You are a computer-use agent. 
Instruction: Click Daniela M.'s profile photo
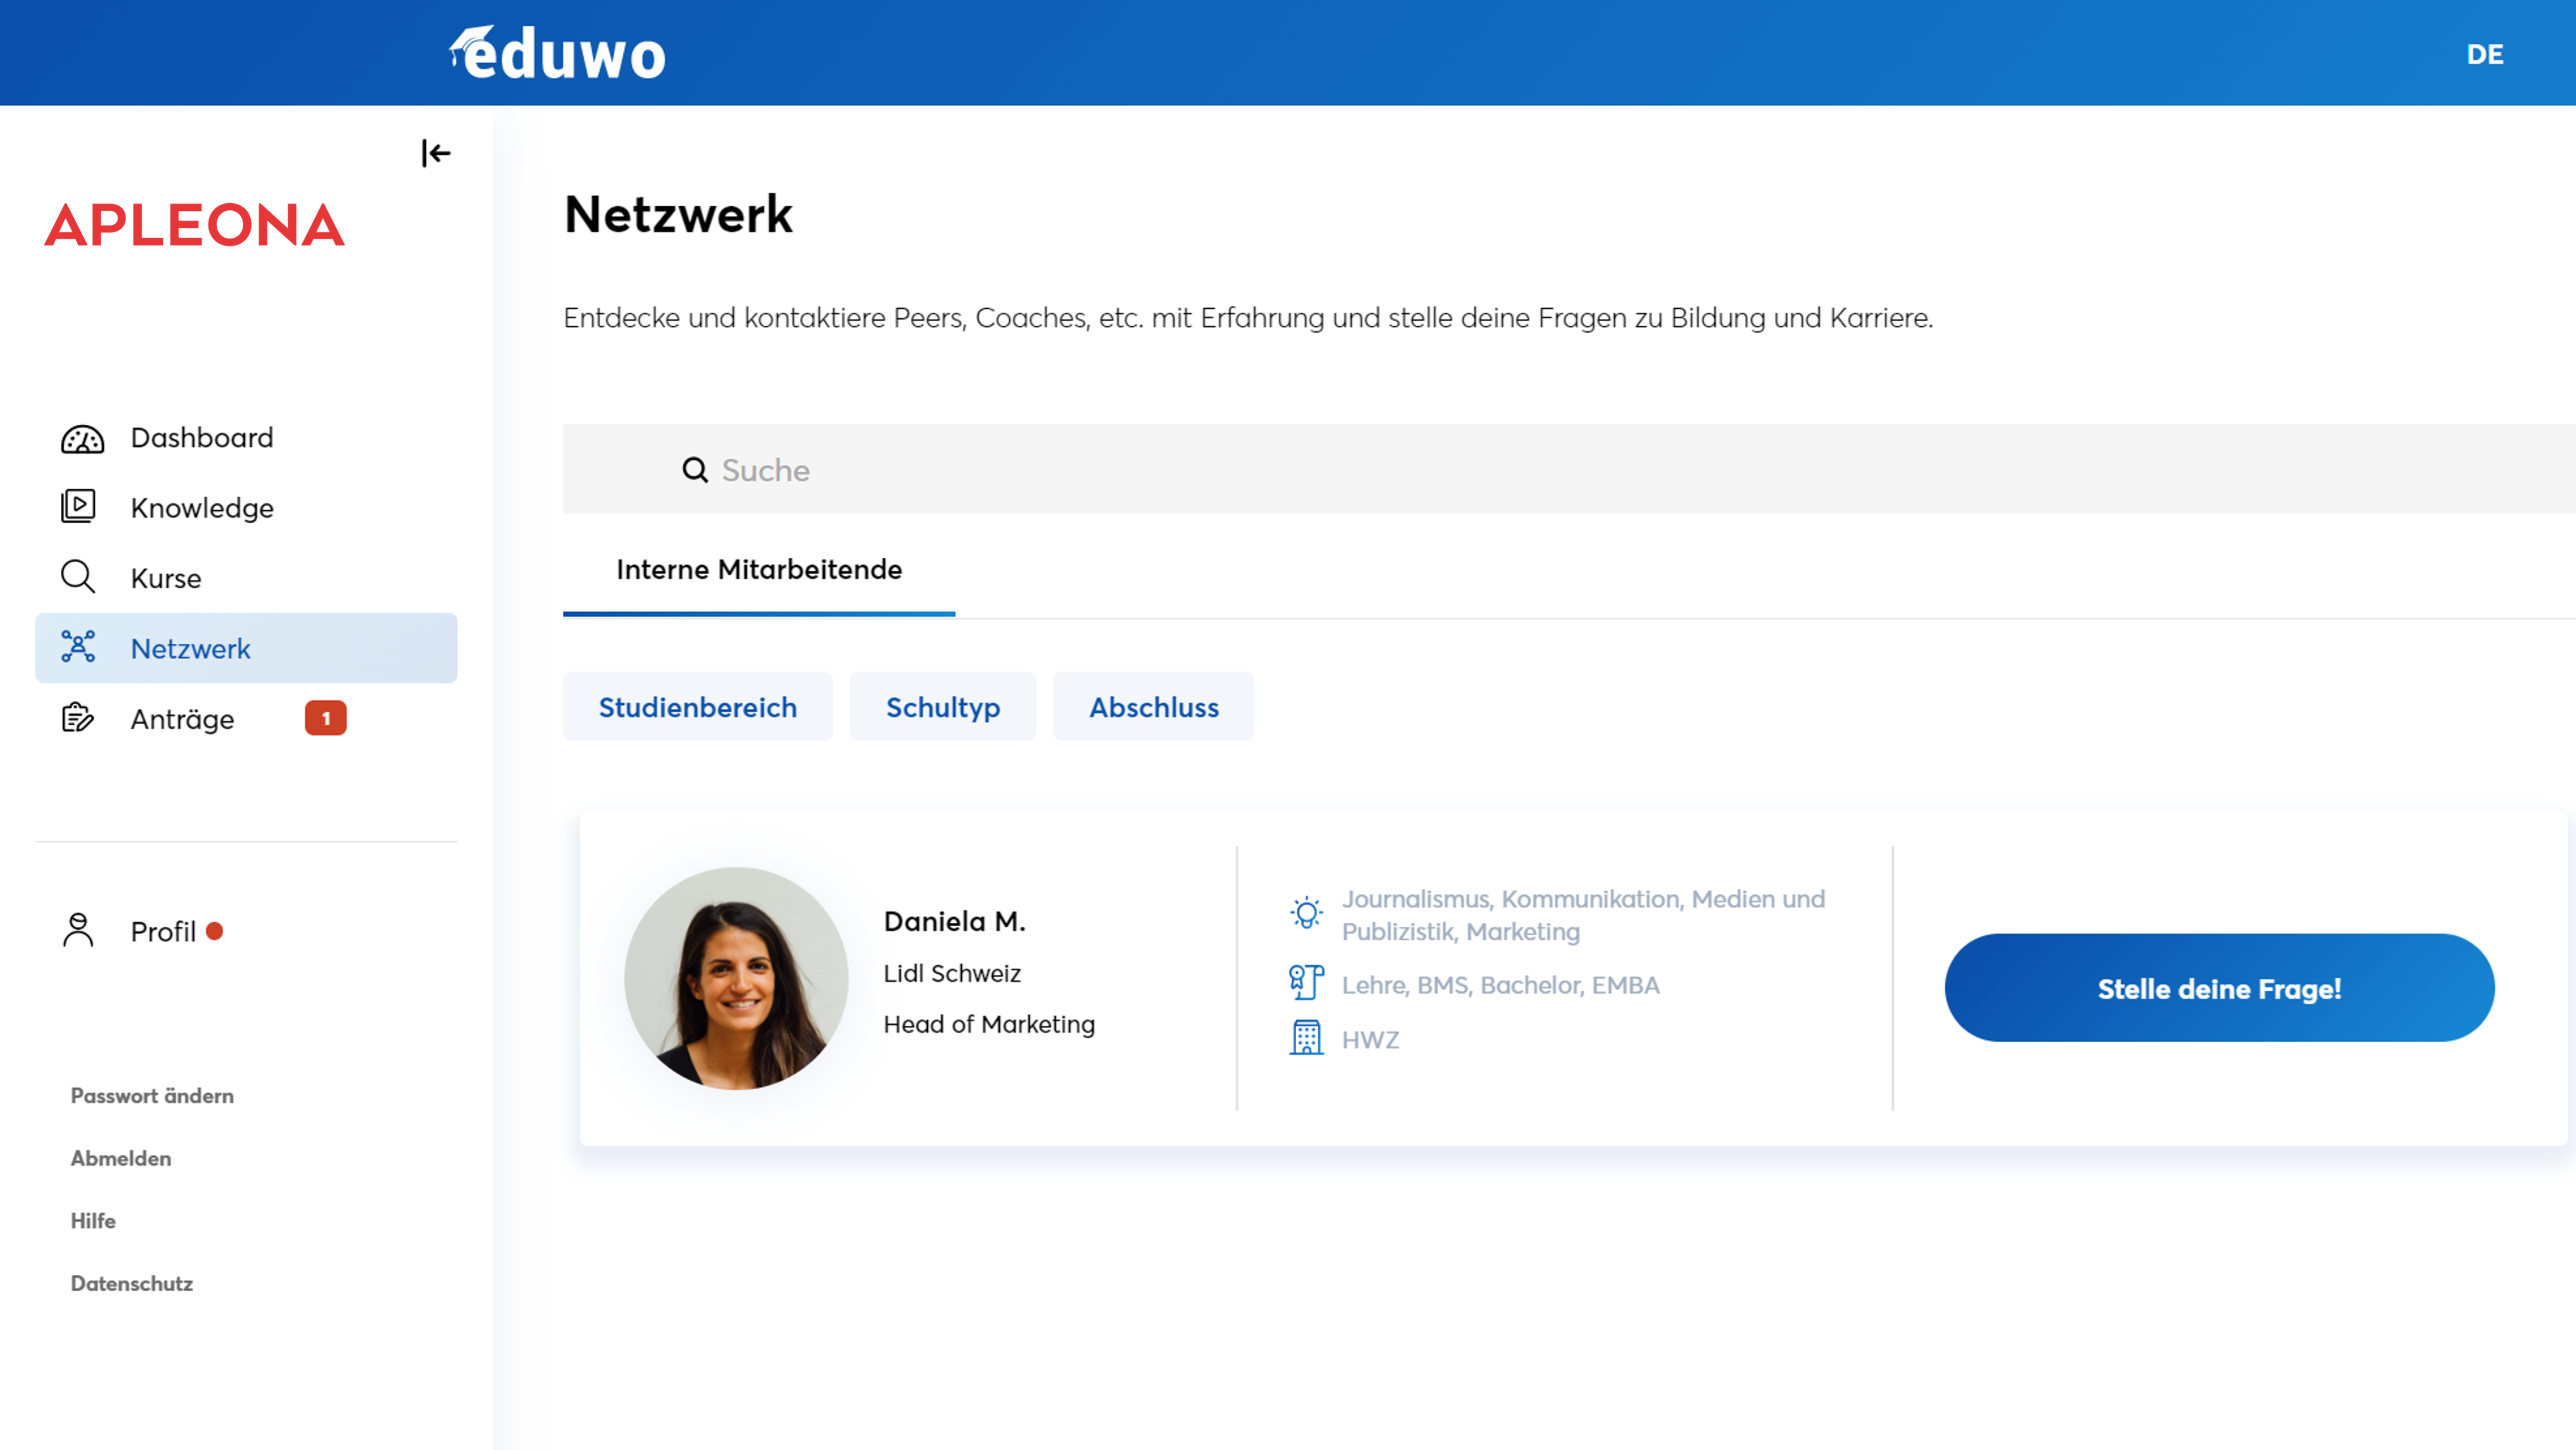pos(736,978)
